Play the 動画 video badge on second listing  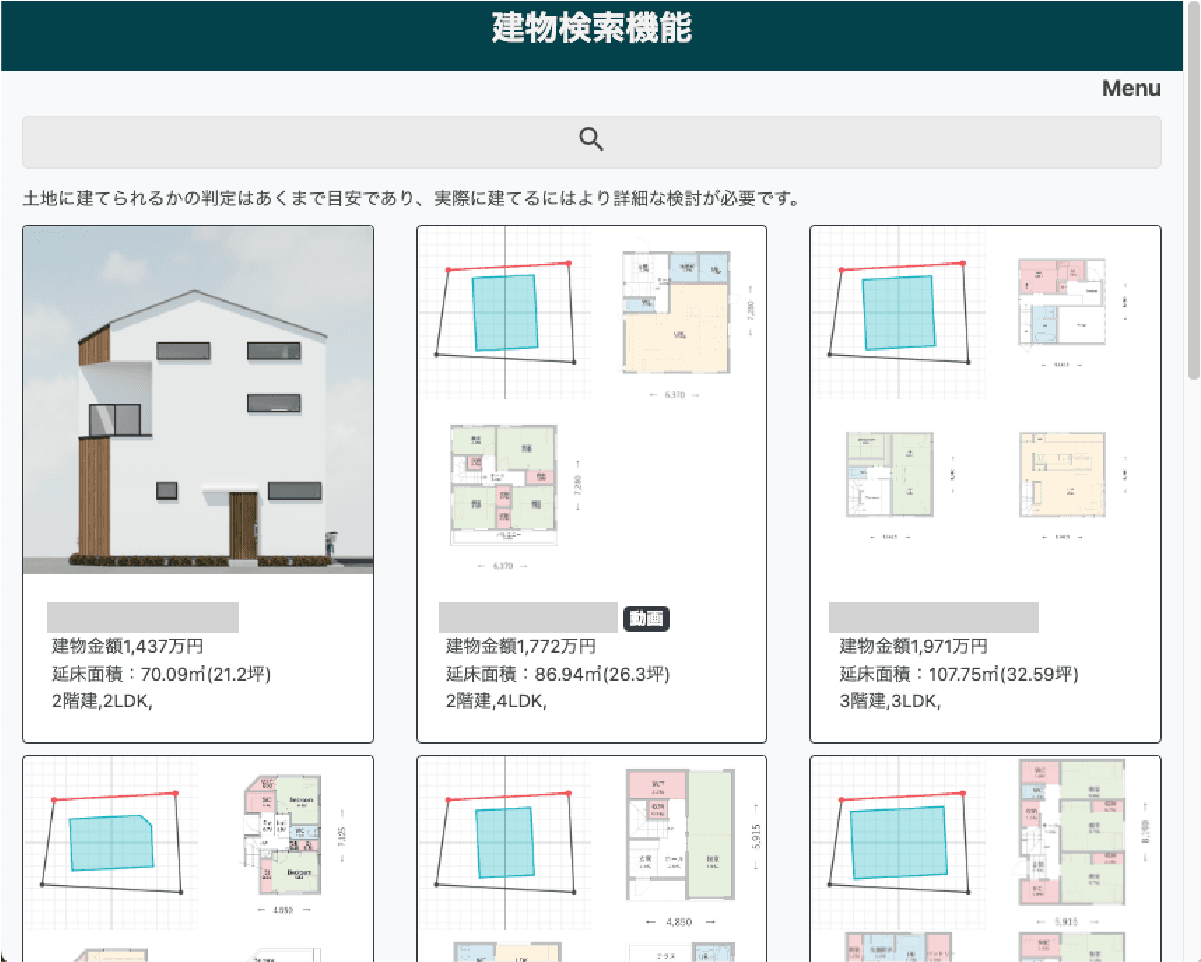[646, 619]
